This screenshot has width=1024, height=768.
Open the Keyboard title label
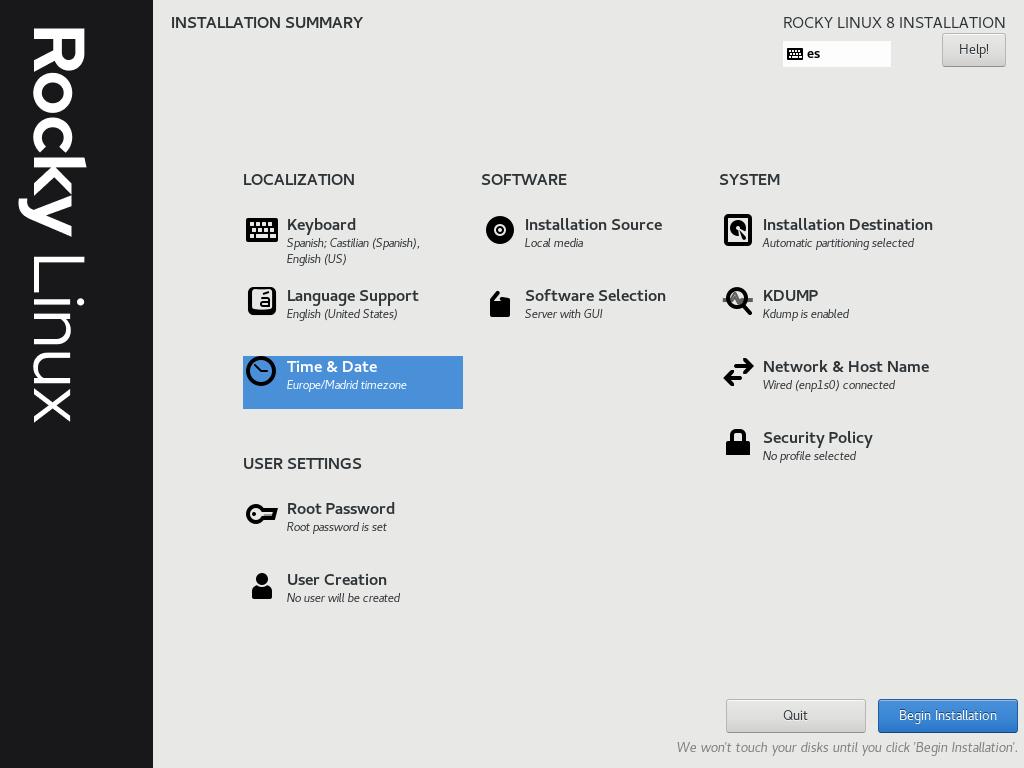(321, 225)
